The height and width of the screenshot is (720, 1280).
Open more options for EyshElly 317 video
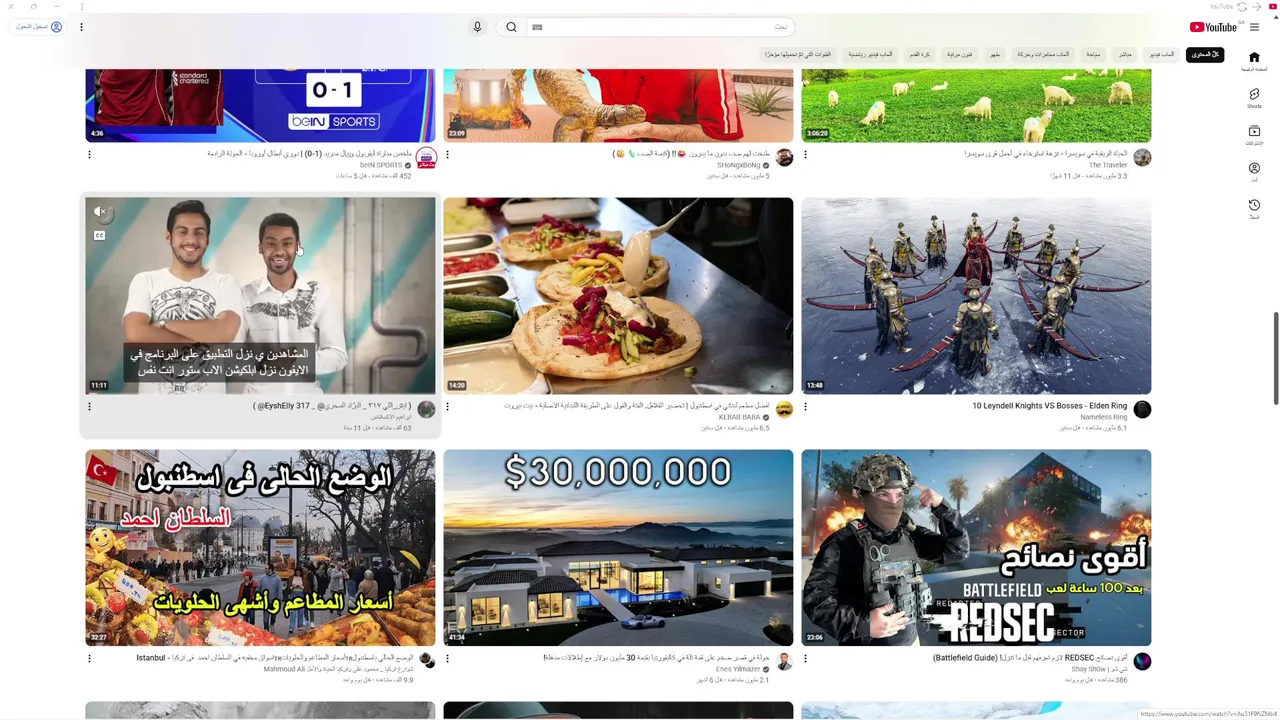click(x=89, y=406)
